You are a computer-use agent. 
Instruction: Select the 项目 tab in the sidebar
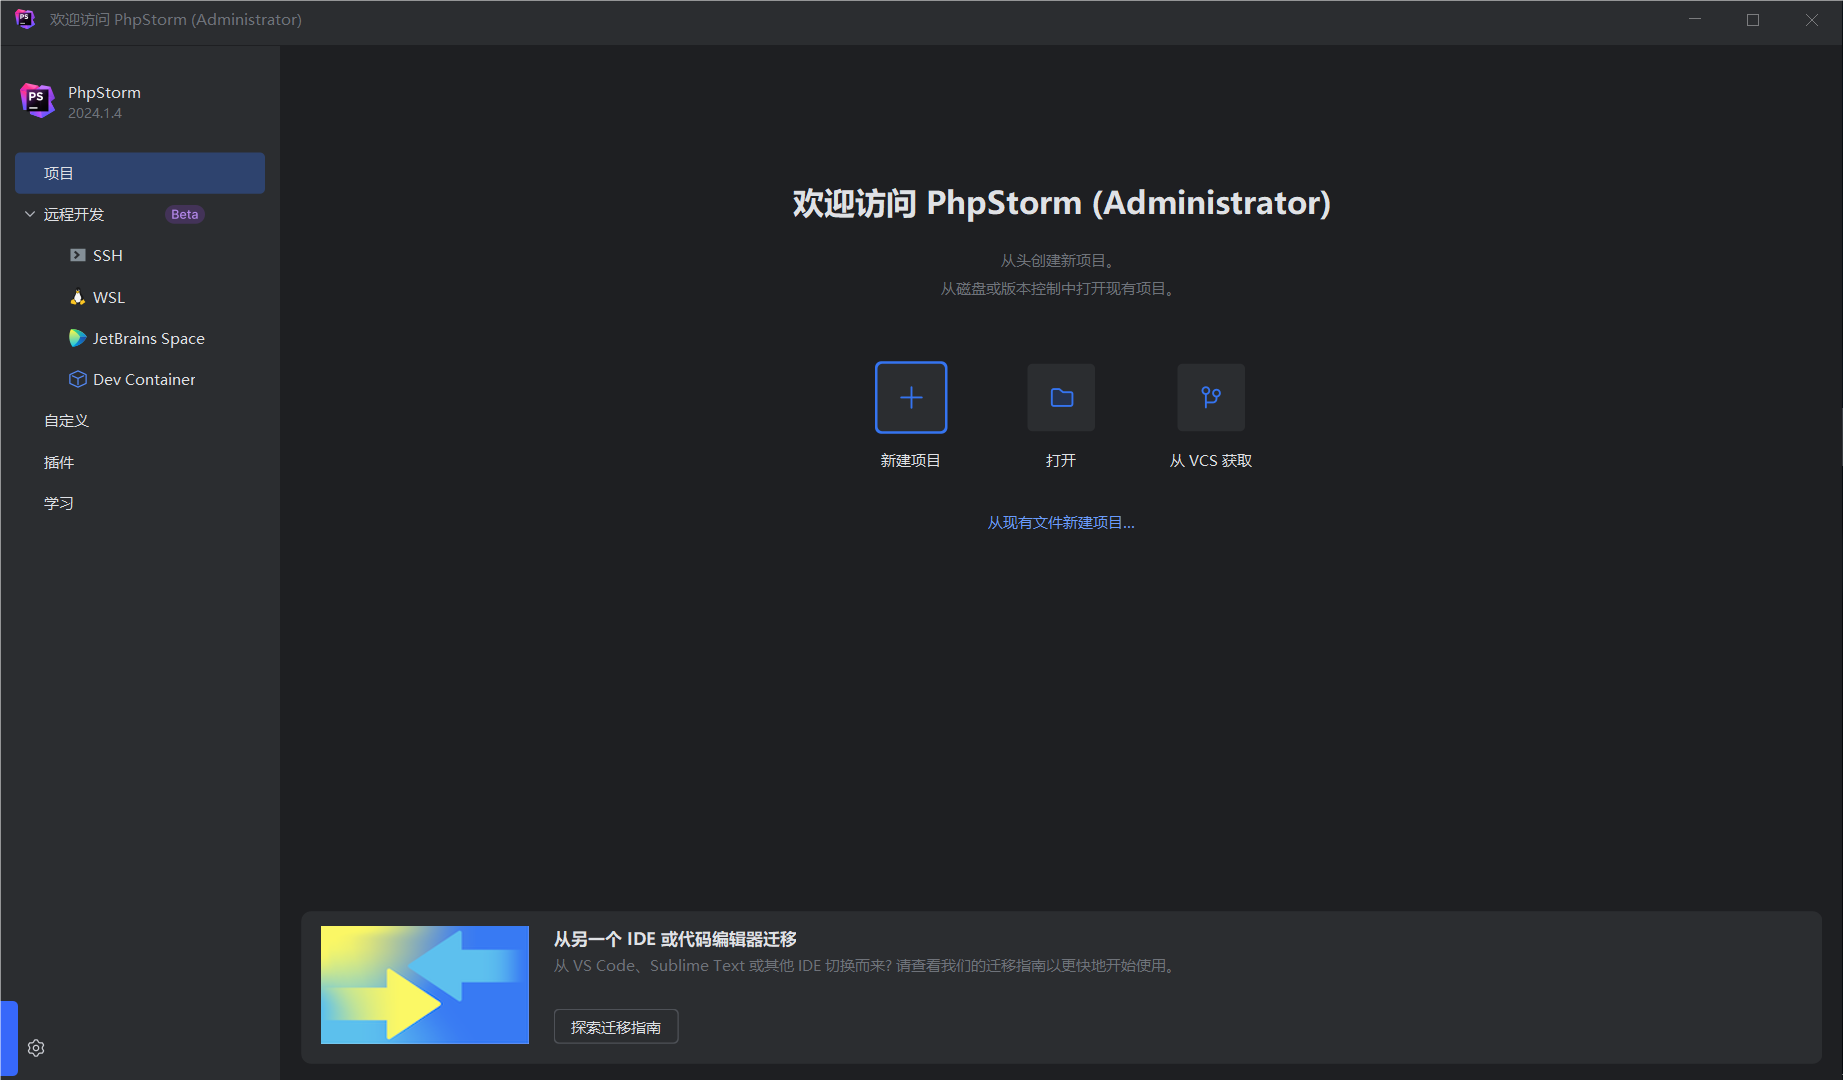coord(140,173)
